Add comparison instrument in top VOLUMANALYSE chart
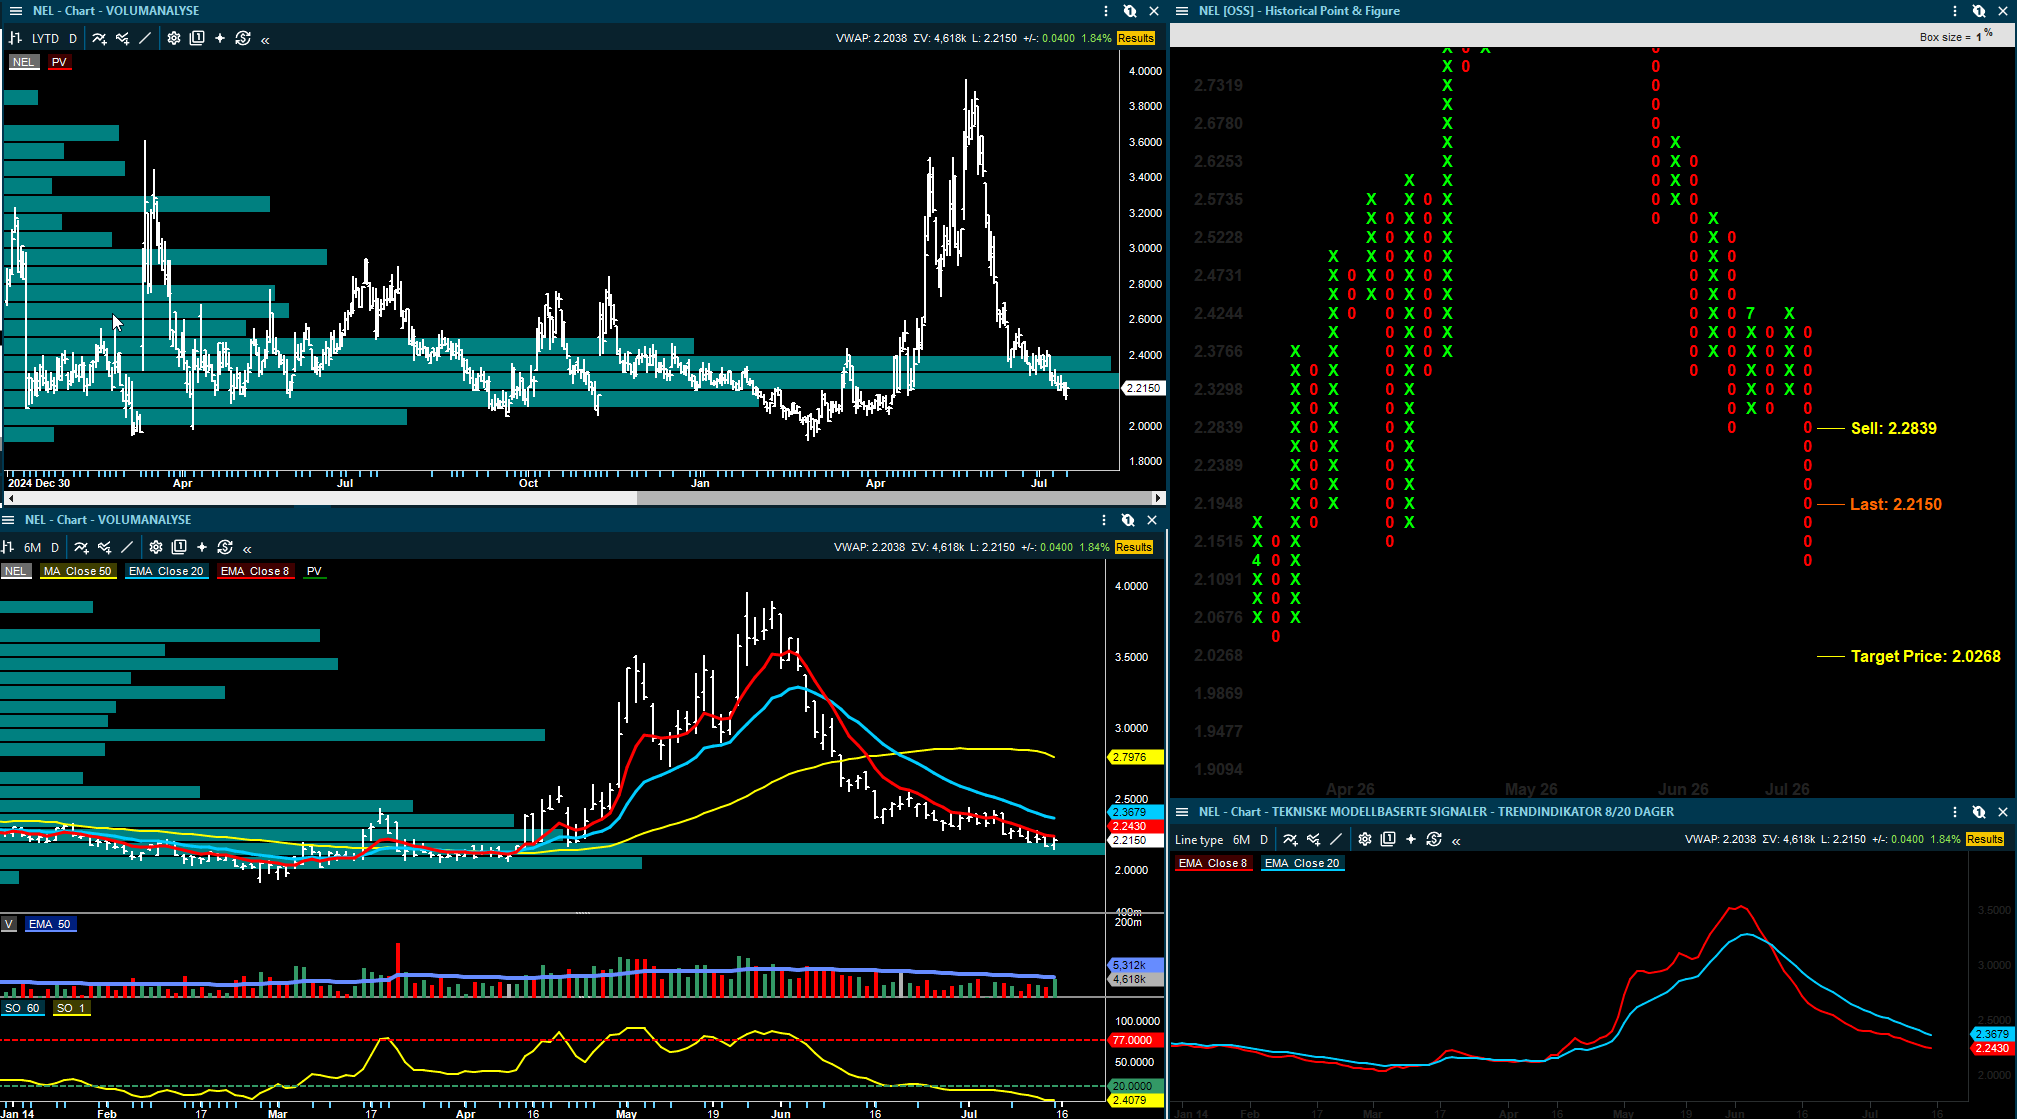Screen dimensions: 2017x1119 pos(122,38)
